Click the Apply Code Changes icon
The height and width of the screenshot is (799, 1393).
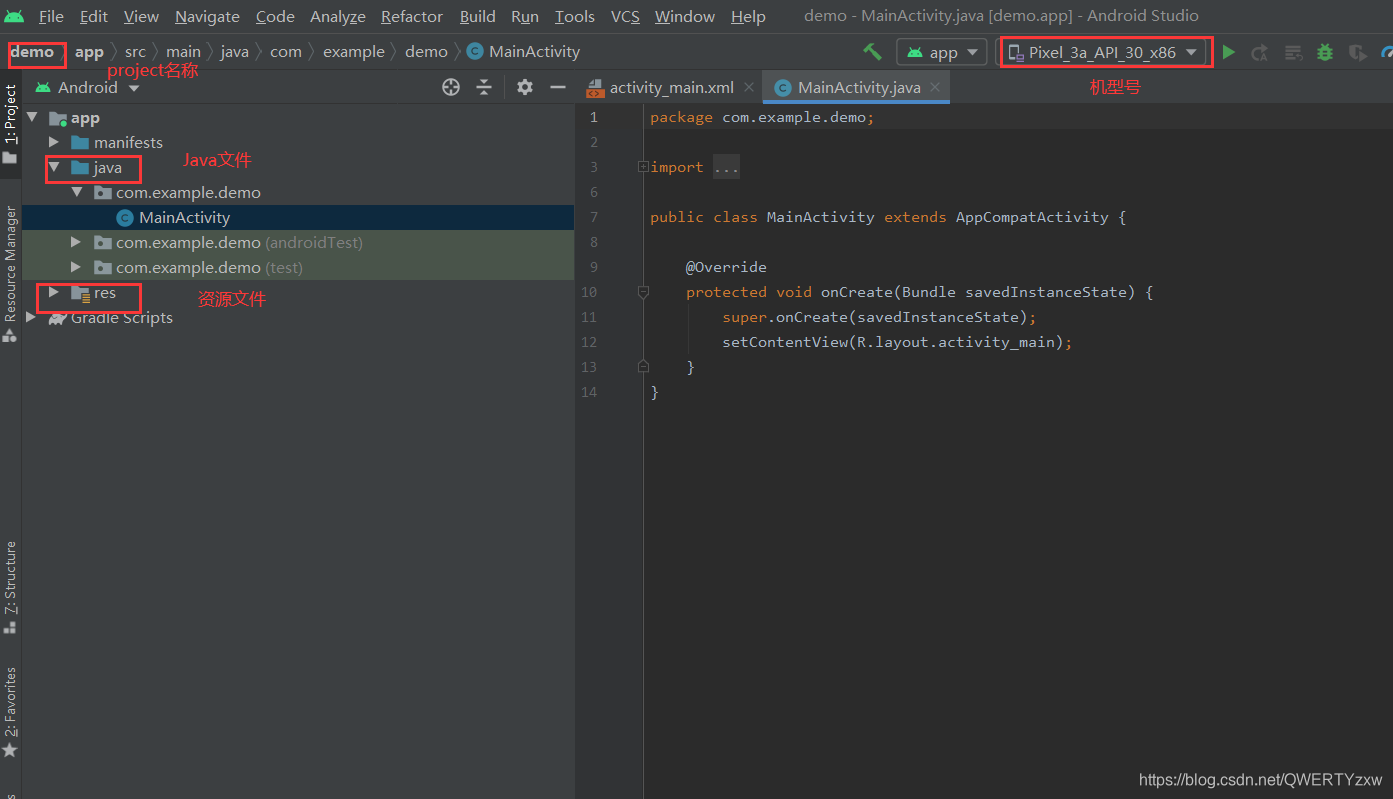coord(1293,52)
